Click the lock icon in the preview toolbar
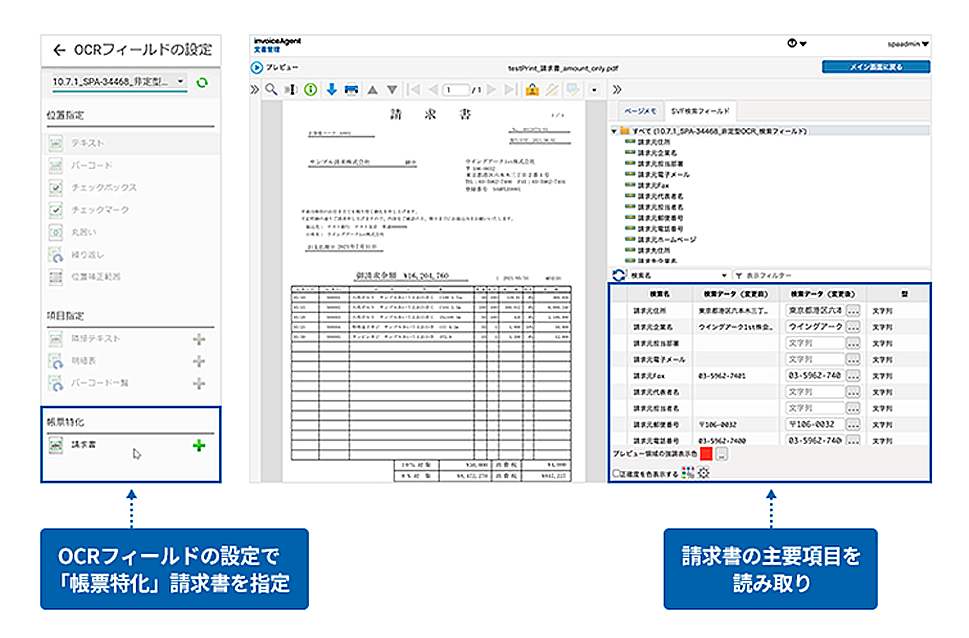Screen dimensions: 969x638 coord(532,90)
